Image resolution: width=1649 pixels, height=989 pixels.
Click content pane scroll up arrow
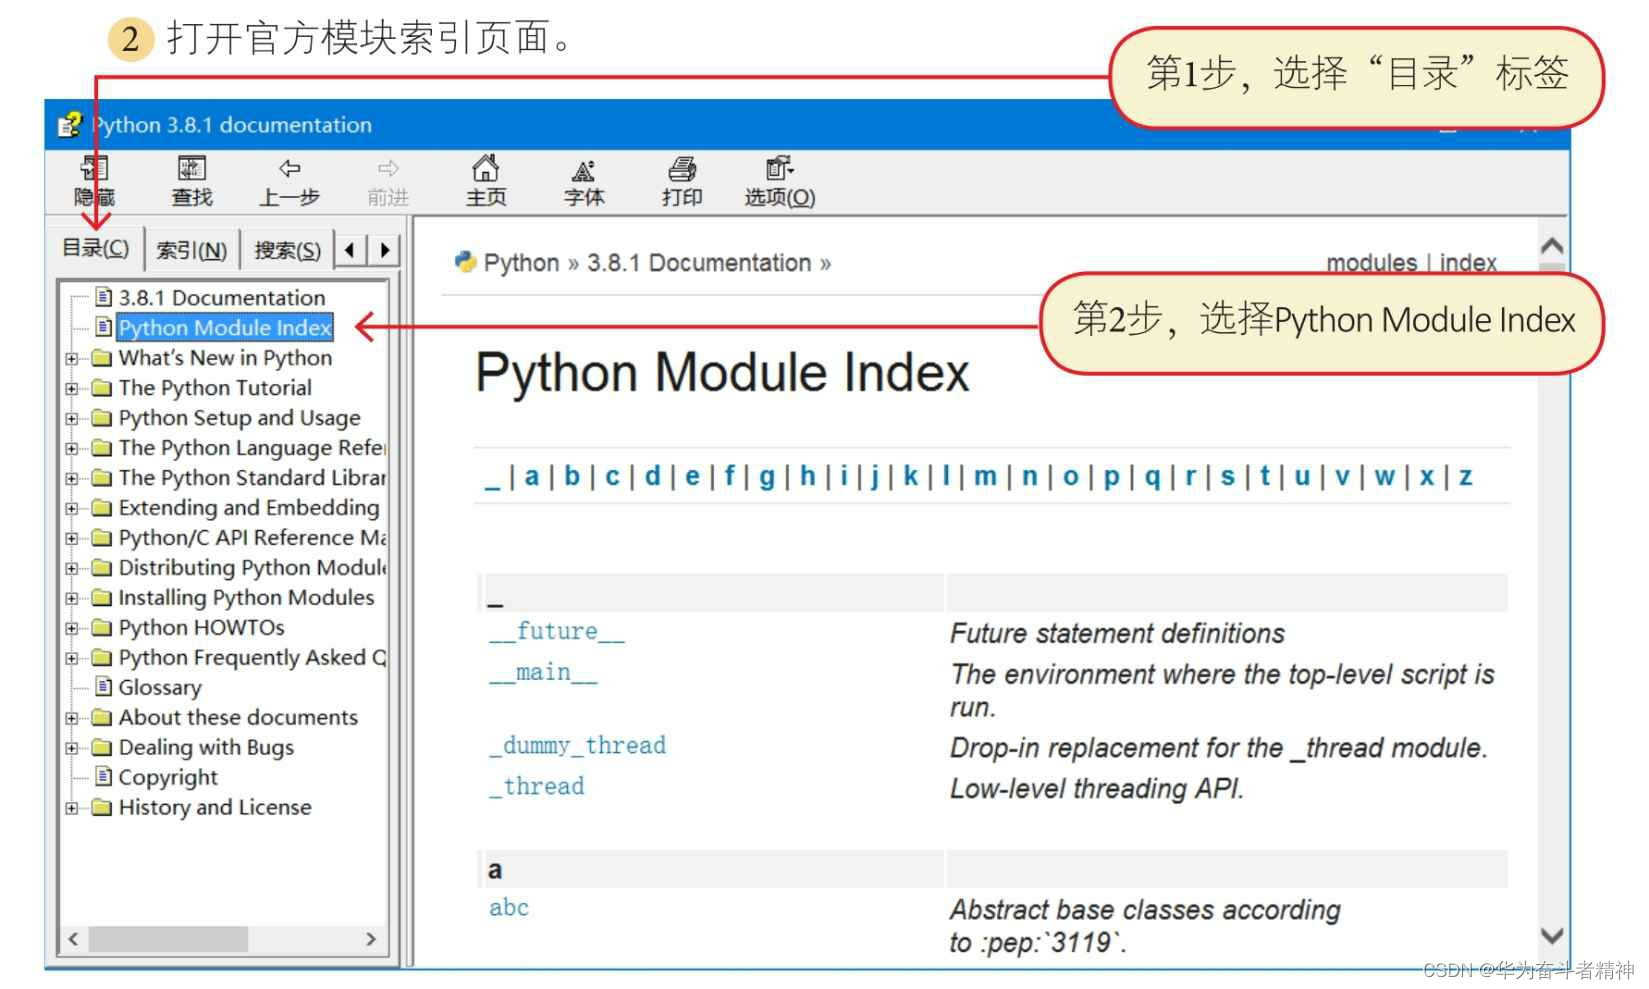[1552, 246]
